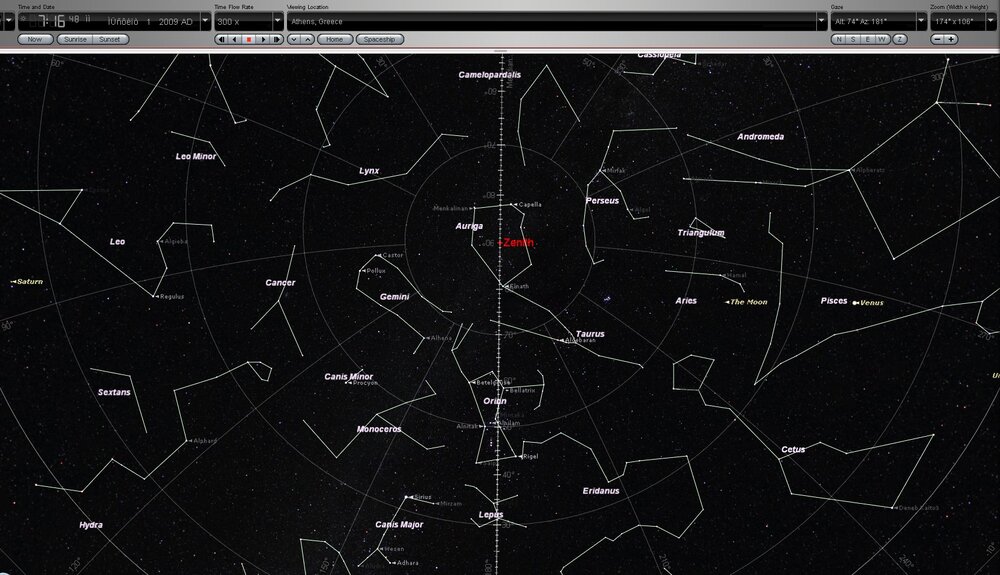The width and height of the screenshot is (1000, 575).
Task: Run time forward with the play arrow
Action: pos(262,39)
